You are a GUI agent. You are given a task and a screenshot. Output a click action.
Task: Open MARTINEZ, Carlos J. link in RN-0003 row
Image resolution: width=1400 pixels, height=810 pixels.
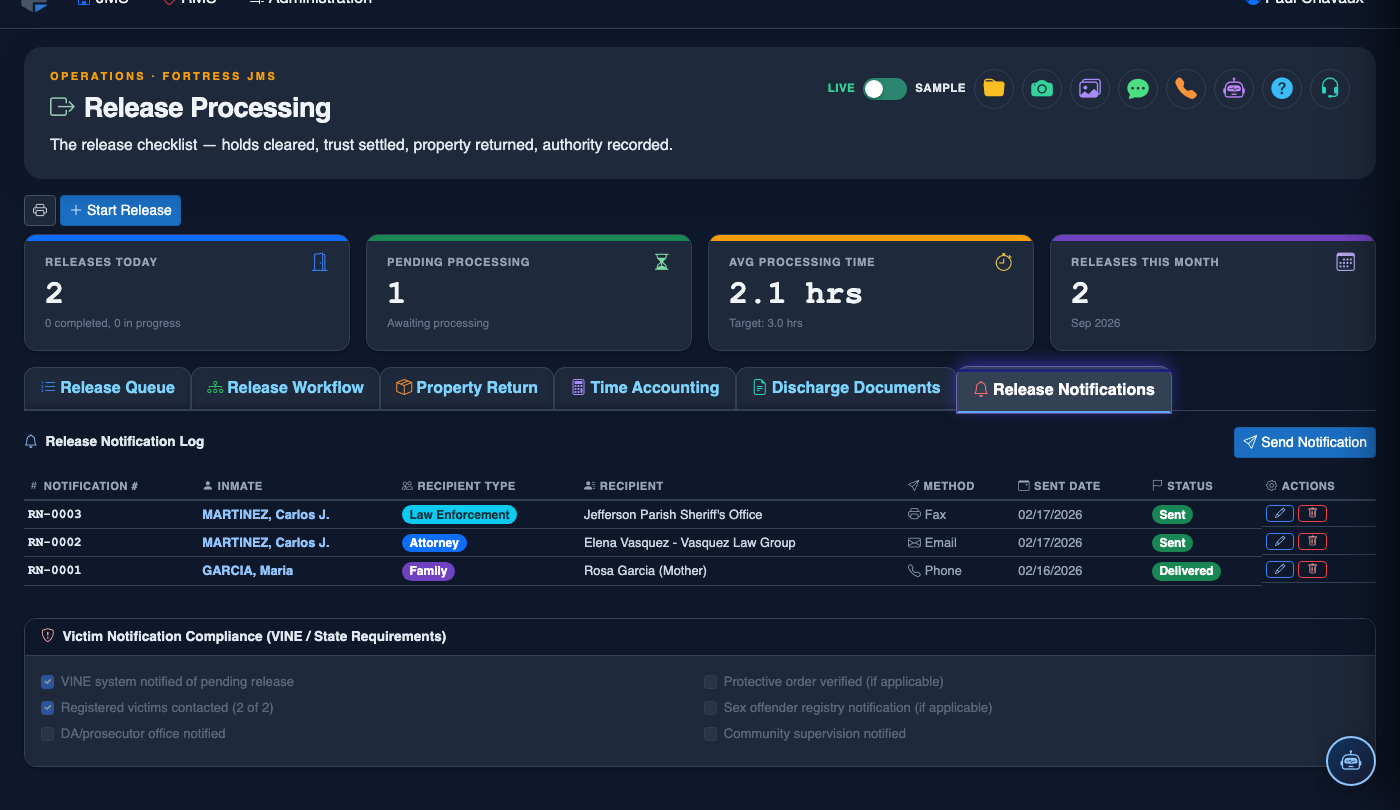(266, 515)
